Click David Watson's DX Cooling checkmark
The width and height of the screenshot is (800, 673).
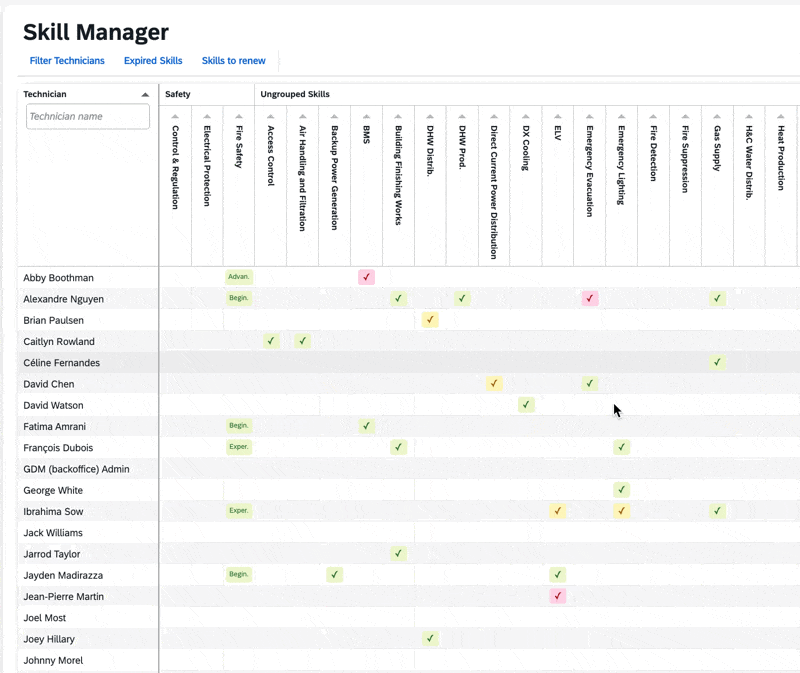pyautogui.click(x=526, y=405)
